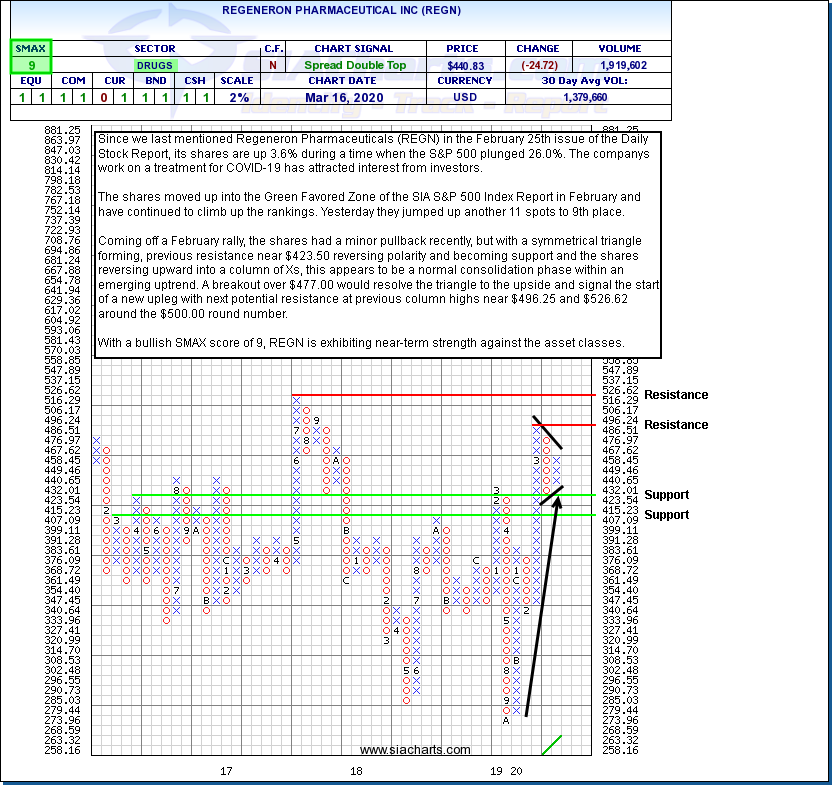Click the DRUGS sector label
Screen dimensions: 832x785
click(x=154, y=65)
